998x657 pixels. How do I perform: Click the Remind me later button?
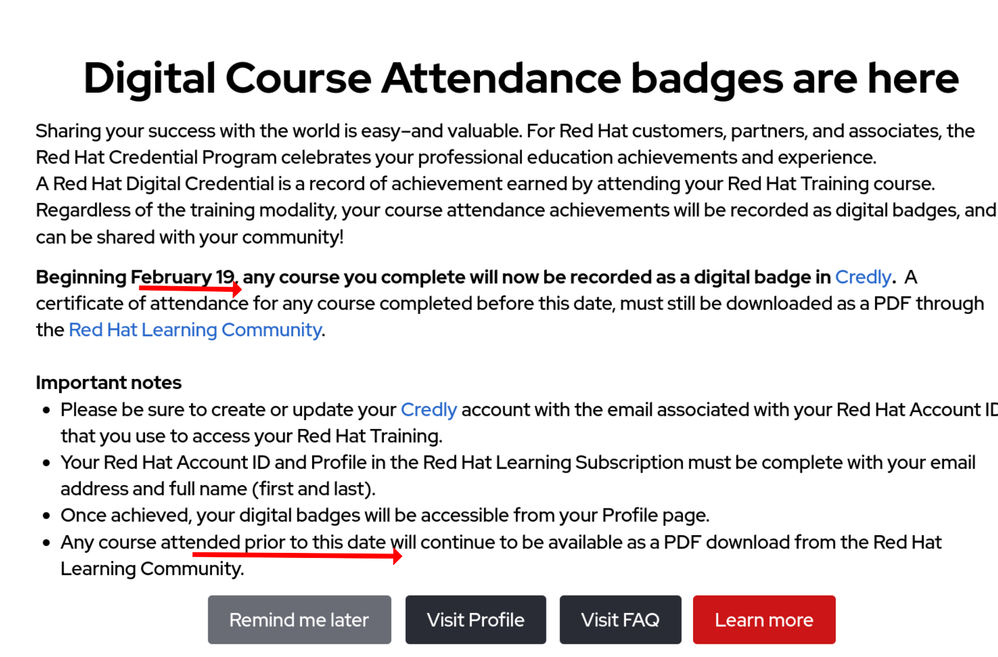(x=299, y=620)
